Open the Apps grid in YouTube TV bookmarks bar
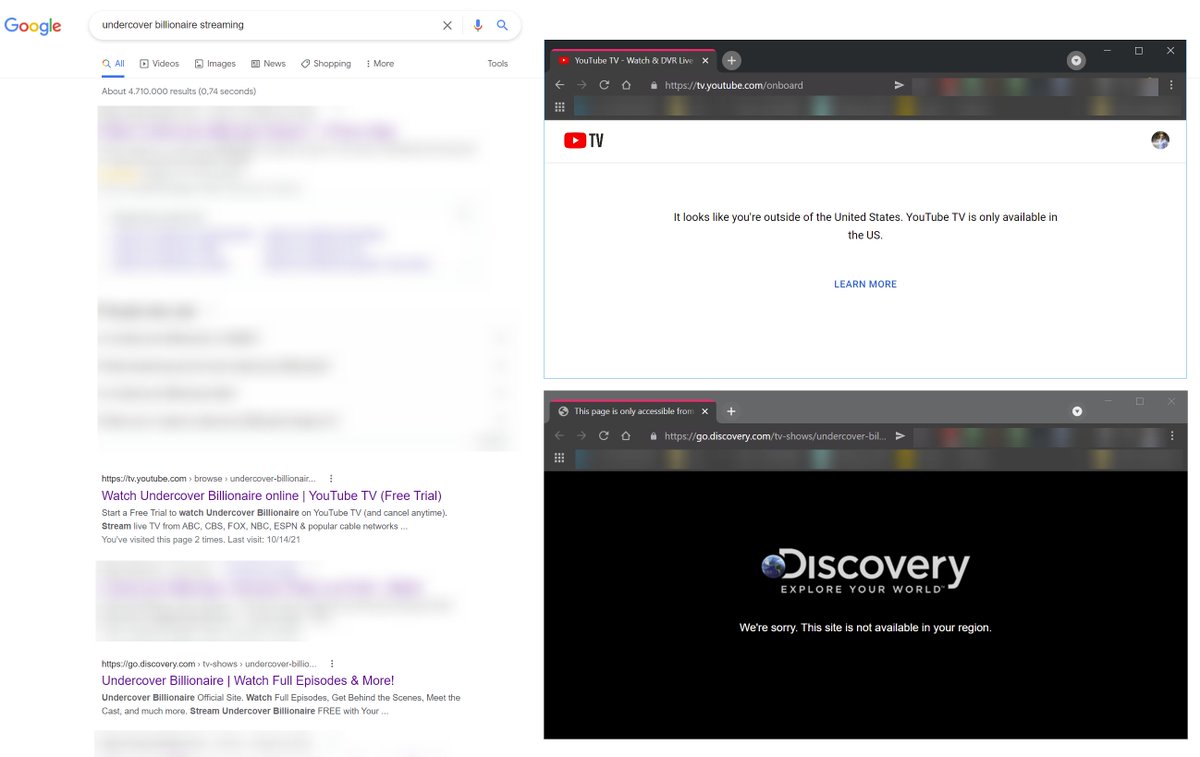The height and width of the screenshot is (757, 1200). (x=560, y=107)
